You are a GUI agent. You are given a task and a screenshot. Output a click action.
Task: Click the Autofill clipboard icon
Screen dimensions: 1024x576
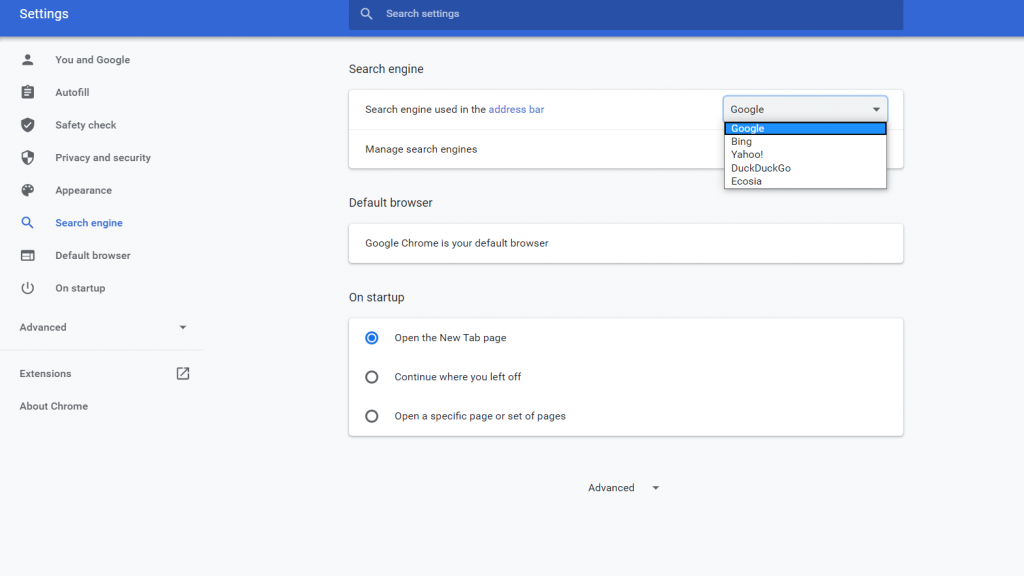pyautogui.click(x=28, y=92)
